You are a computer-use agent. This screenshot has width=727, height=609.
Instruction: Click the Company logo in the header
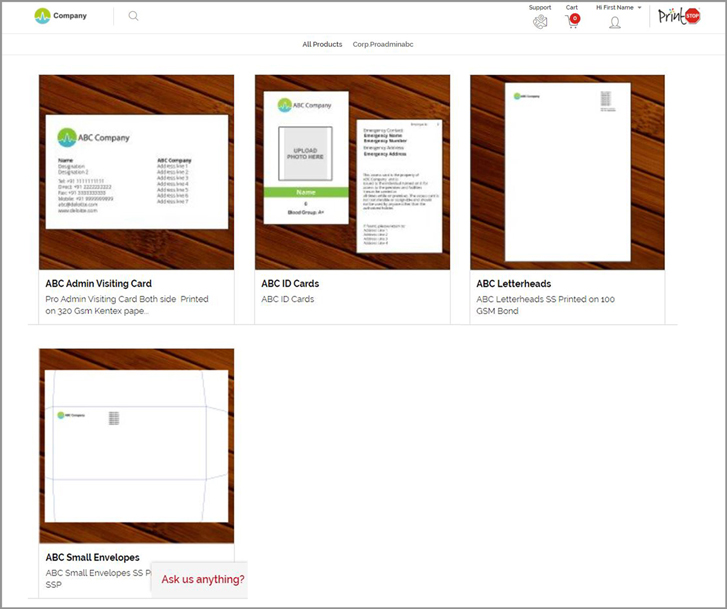(x=60, y=16)
